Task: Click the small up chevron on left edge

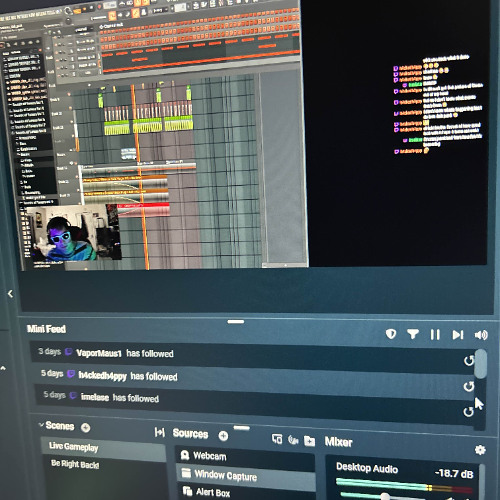Action: [3, 368]
